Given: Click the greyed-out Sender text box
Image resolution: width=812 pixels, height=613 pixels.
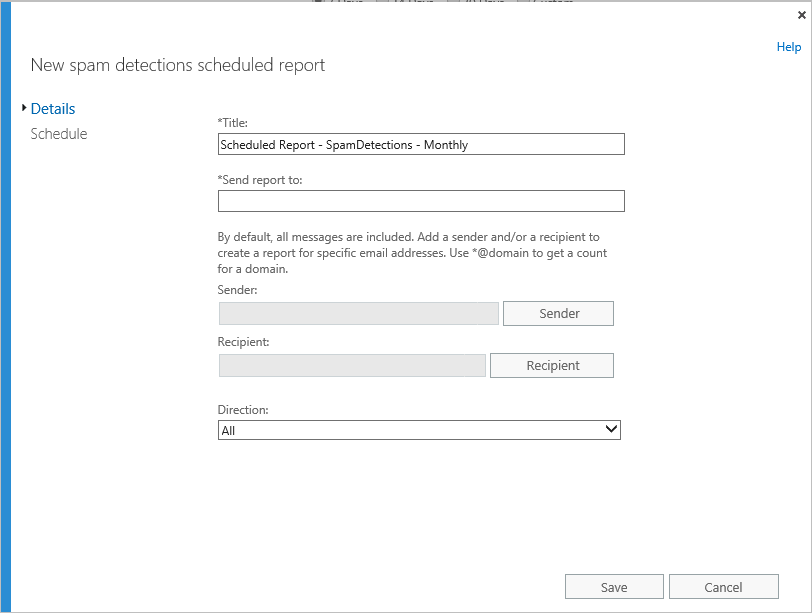Looking at the screenshot, I should pos(358,314).
